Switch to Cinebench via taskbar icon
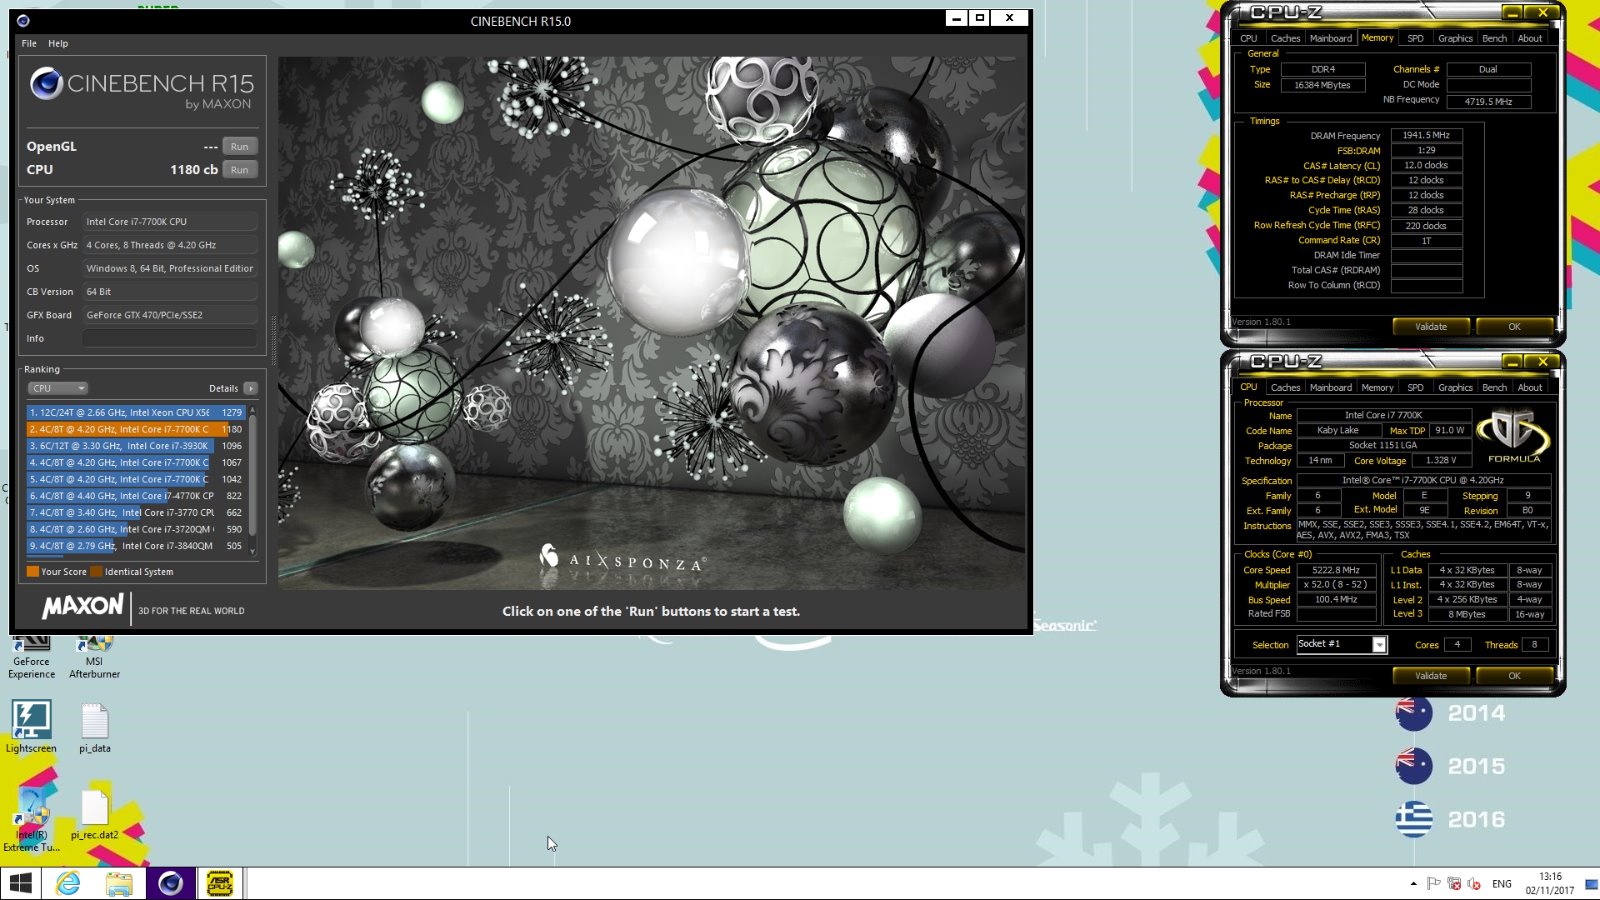This screenshot has height=900, width=1600. [x=170, y=883]
